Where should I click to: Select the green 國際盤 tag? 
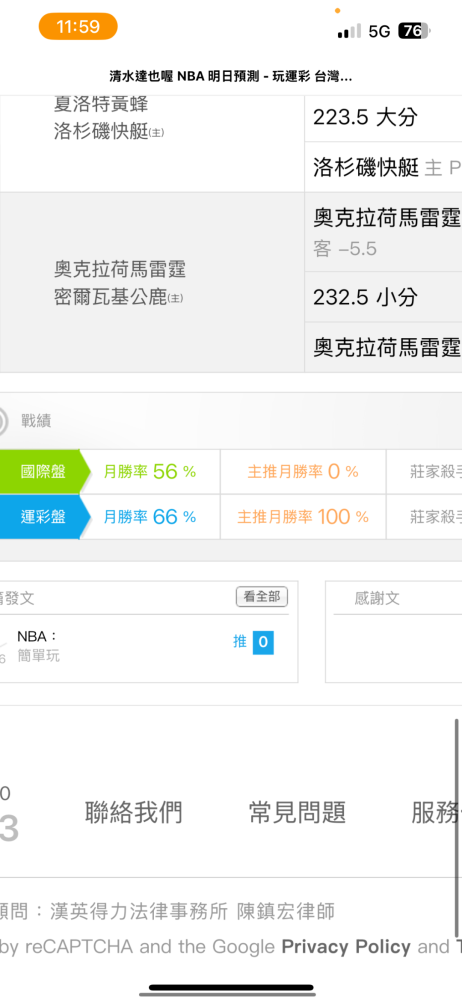pyautogui.click(x=41, y=472)
